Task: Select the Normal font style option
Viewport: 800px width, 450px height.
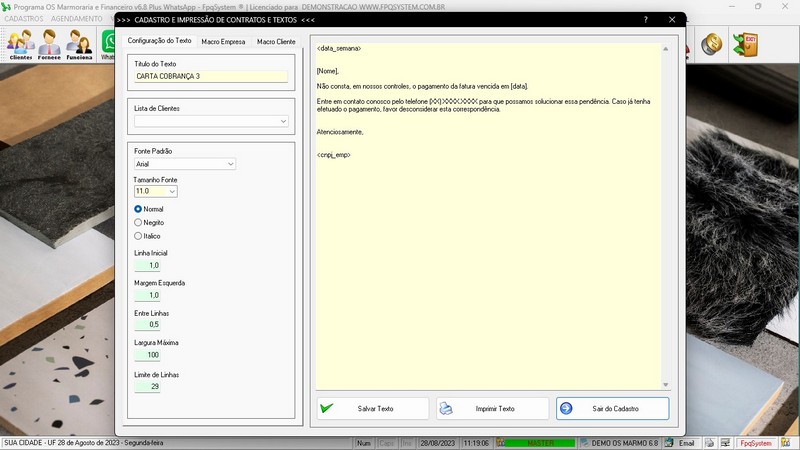Action: [139, 208]
